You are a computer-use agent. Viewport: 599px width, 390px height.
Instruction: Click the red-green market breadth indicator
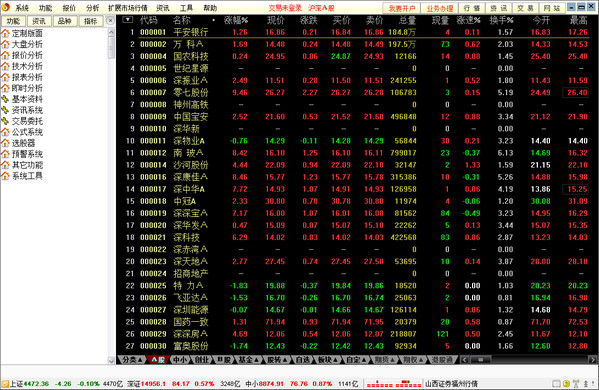[393, 384]
